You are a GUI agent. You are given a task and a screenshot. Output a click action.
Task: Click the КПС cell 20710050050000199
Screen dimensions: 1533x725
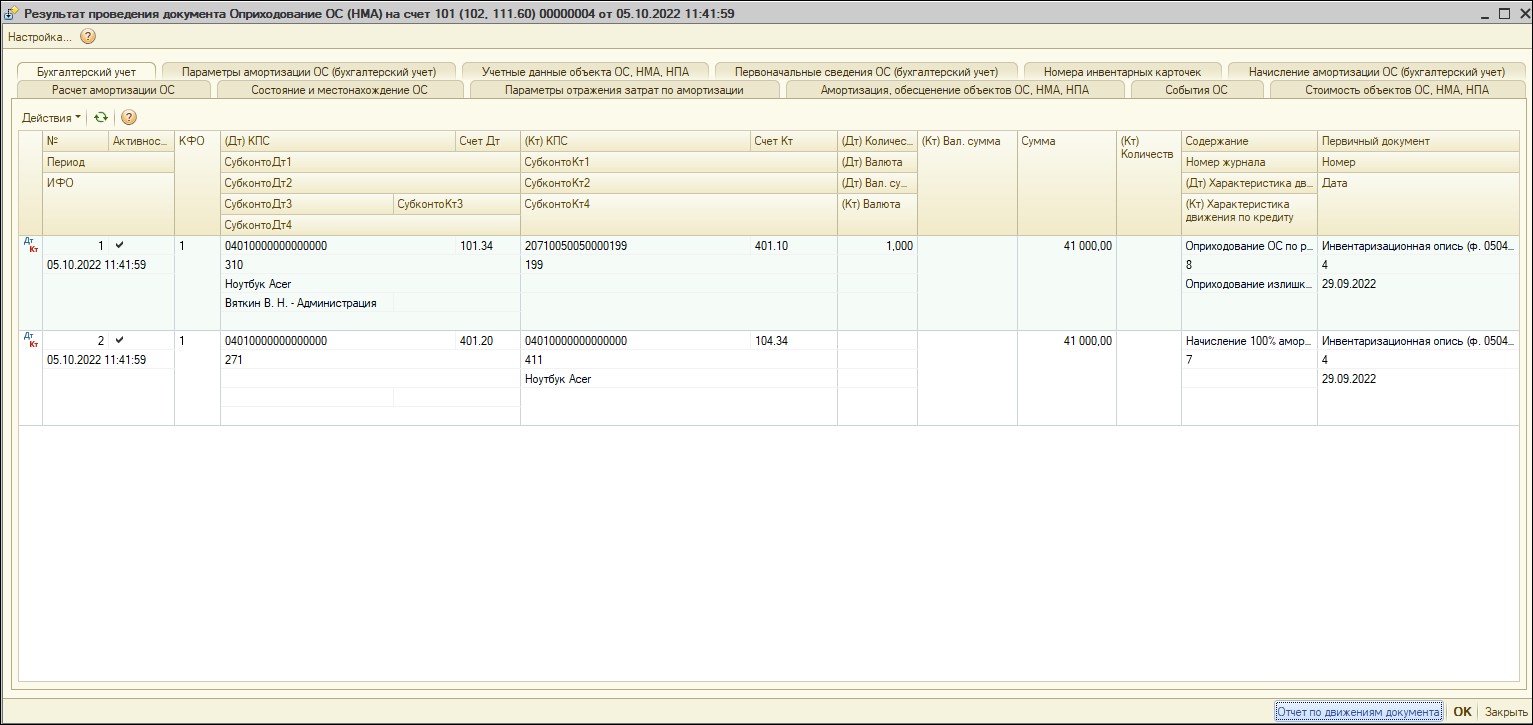click(x=635, y=246)
